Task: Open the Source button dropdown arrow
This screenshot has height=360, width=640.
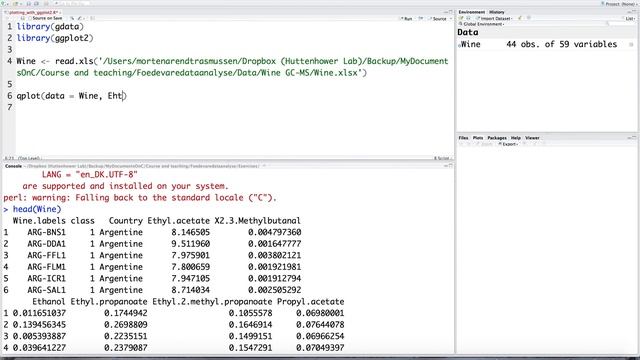Action: [x=451, y=19]
